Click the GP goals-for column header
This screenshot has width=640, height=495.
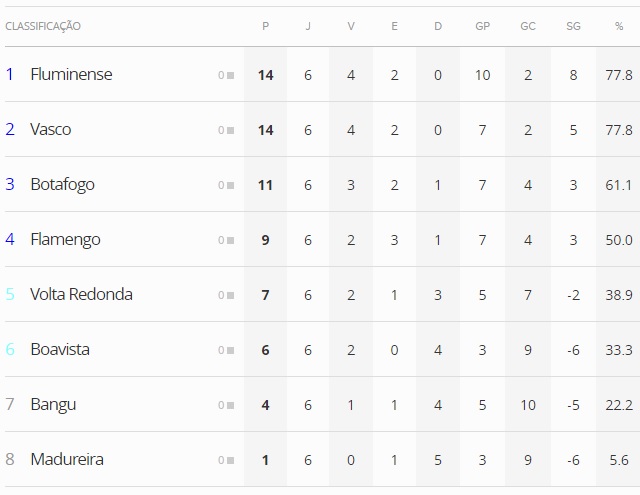482,27
